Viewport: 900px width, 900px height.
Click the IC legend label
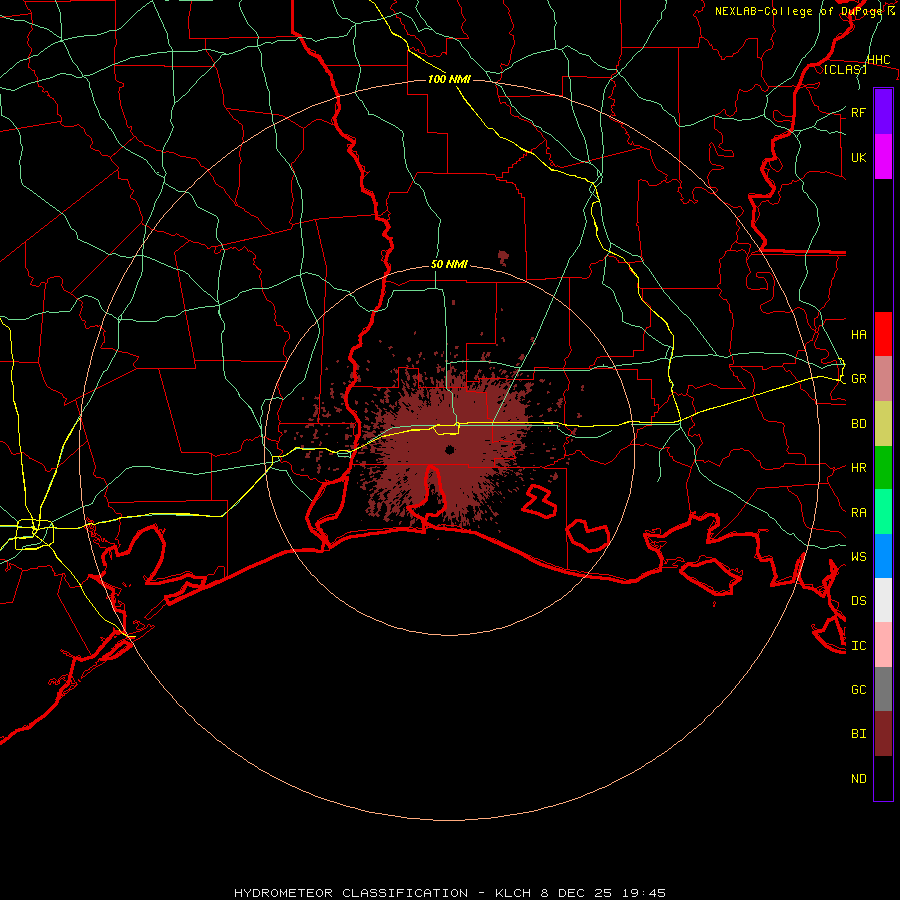(x=858, y=646)
